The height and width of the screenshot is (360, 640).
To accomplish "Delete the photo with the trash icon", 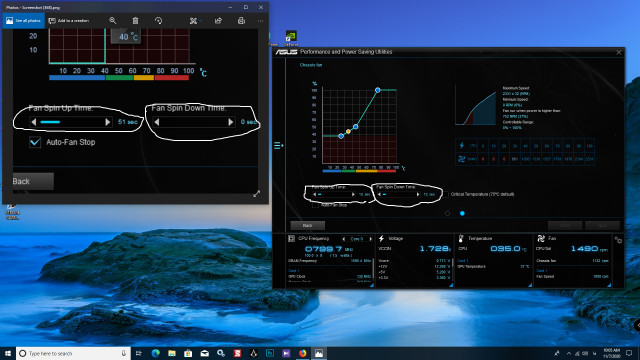I will pos(136,21).
